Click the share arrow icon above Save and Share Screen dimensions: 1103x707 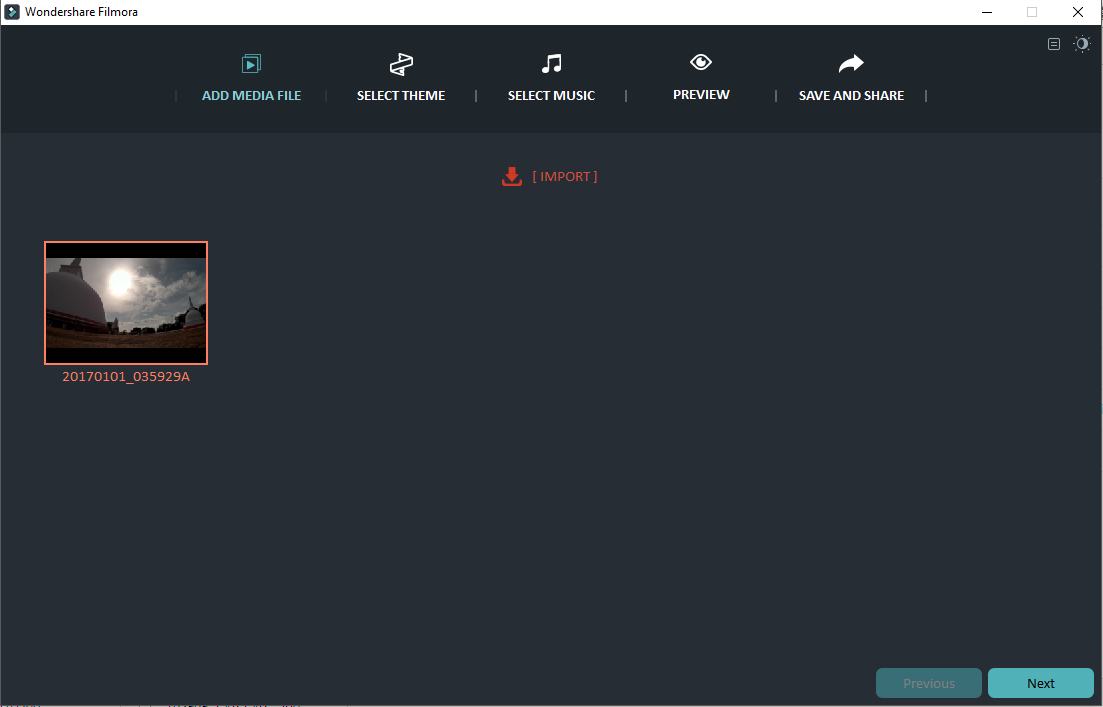click(850, 62)
